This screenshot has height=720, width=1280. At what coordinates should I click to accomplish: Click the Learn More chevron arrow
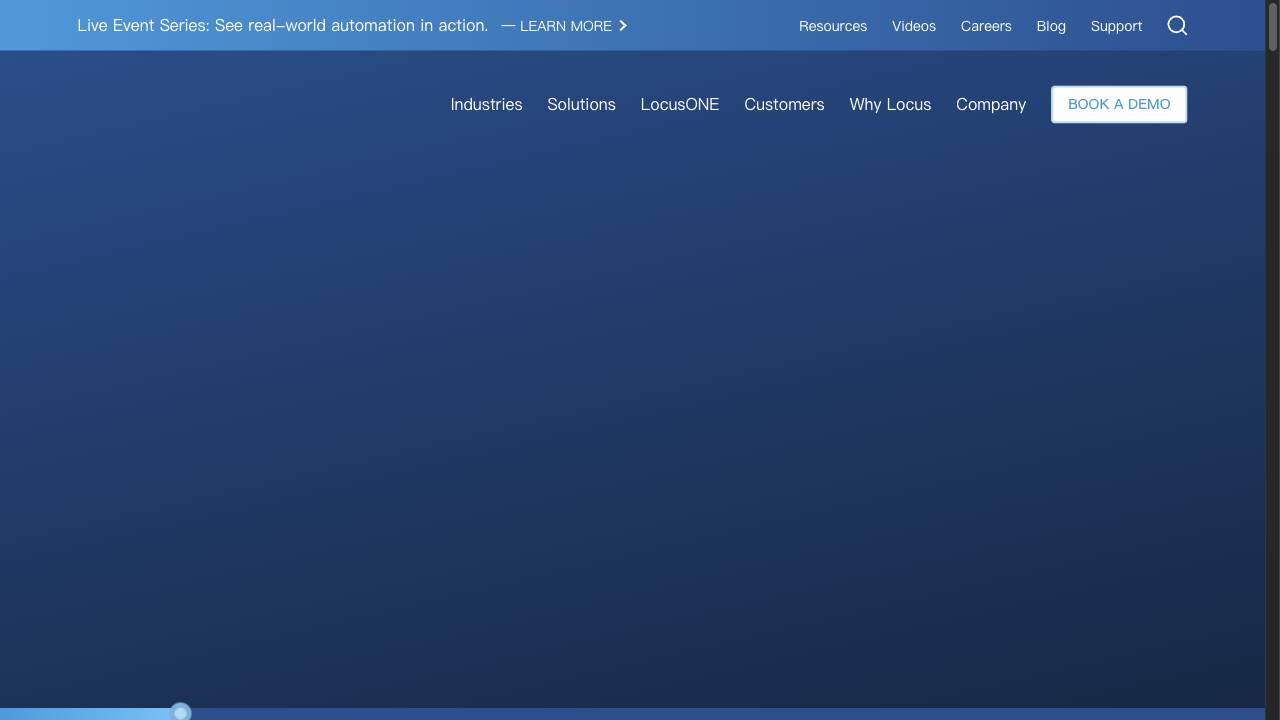tap(623, 26)
